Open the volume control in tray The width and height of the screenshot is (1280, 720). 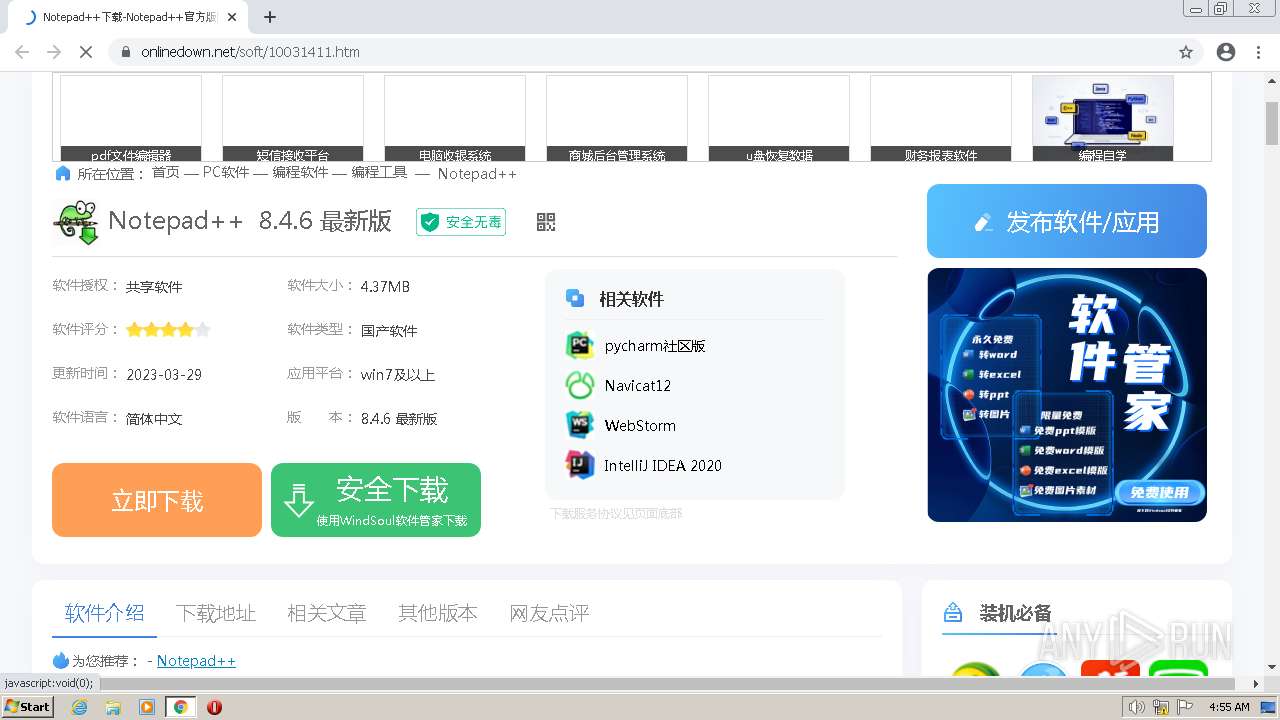point(1137,707)
